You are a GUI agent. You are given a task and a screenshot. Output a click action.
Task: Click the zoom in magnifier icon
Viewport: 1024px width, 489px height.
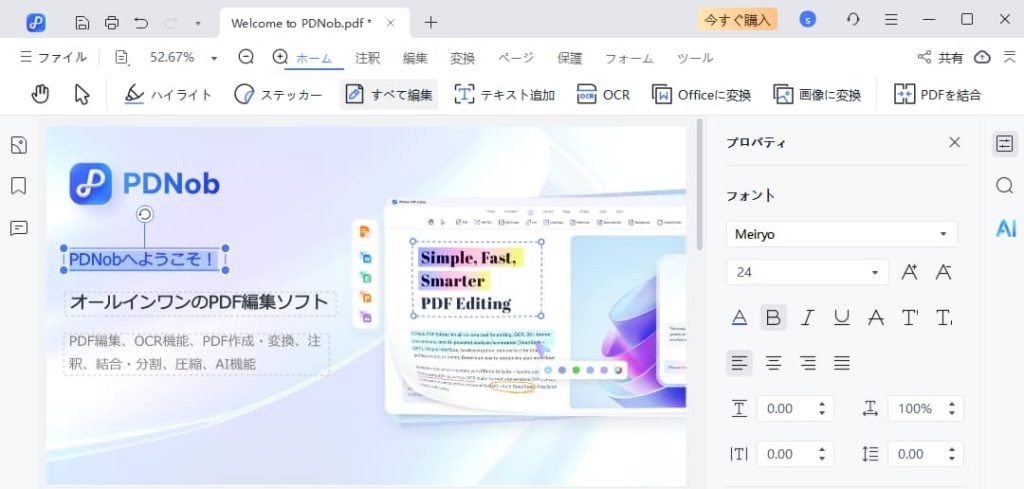(280, 57)
